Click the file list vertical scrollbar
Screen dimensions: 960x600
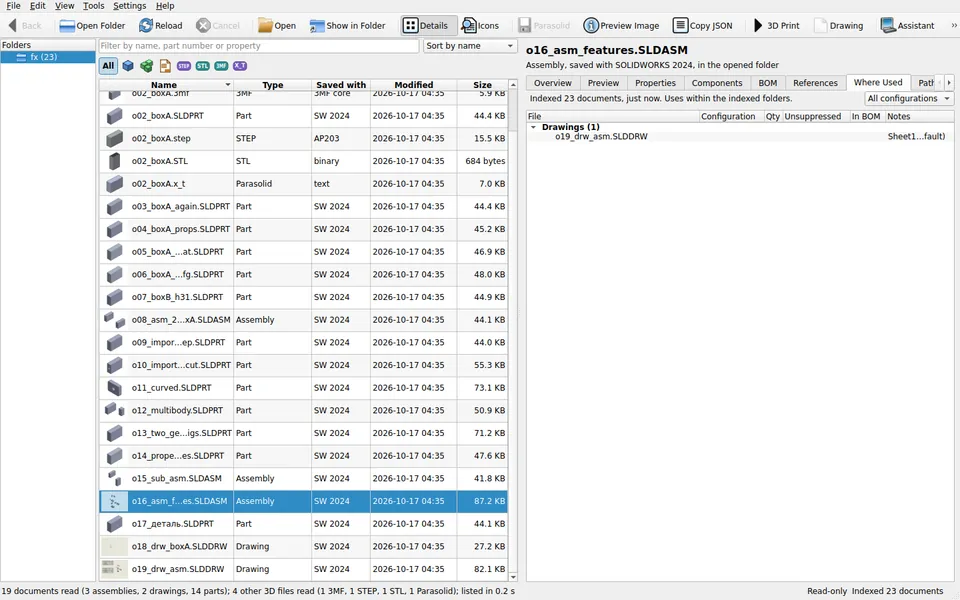pyautogui.click(x=513, y=331)
